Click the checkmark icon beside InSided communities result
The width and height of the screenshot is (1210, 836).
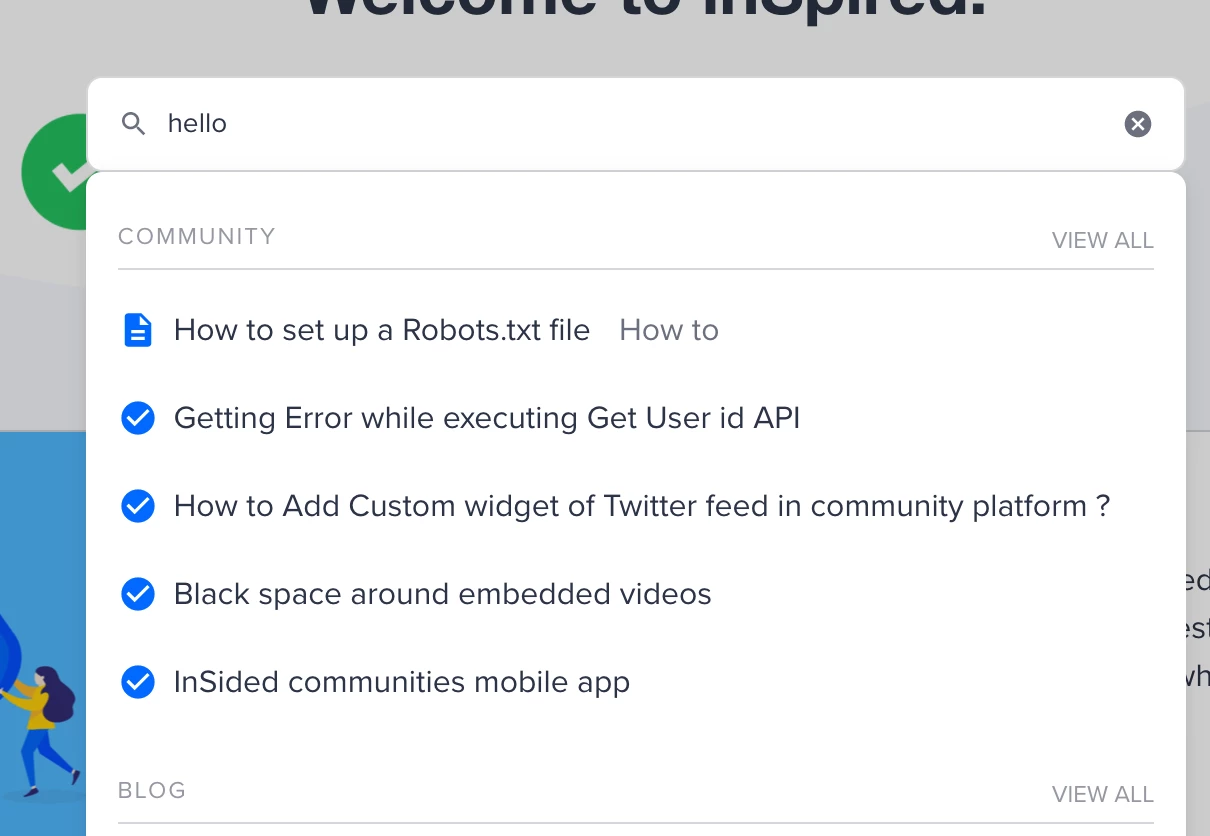[138, 682]
